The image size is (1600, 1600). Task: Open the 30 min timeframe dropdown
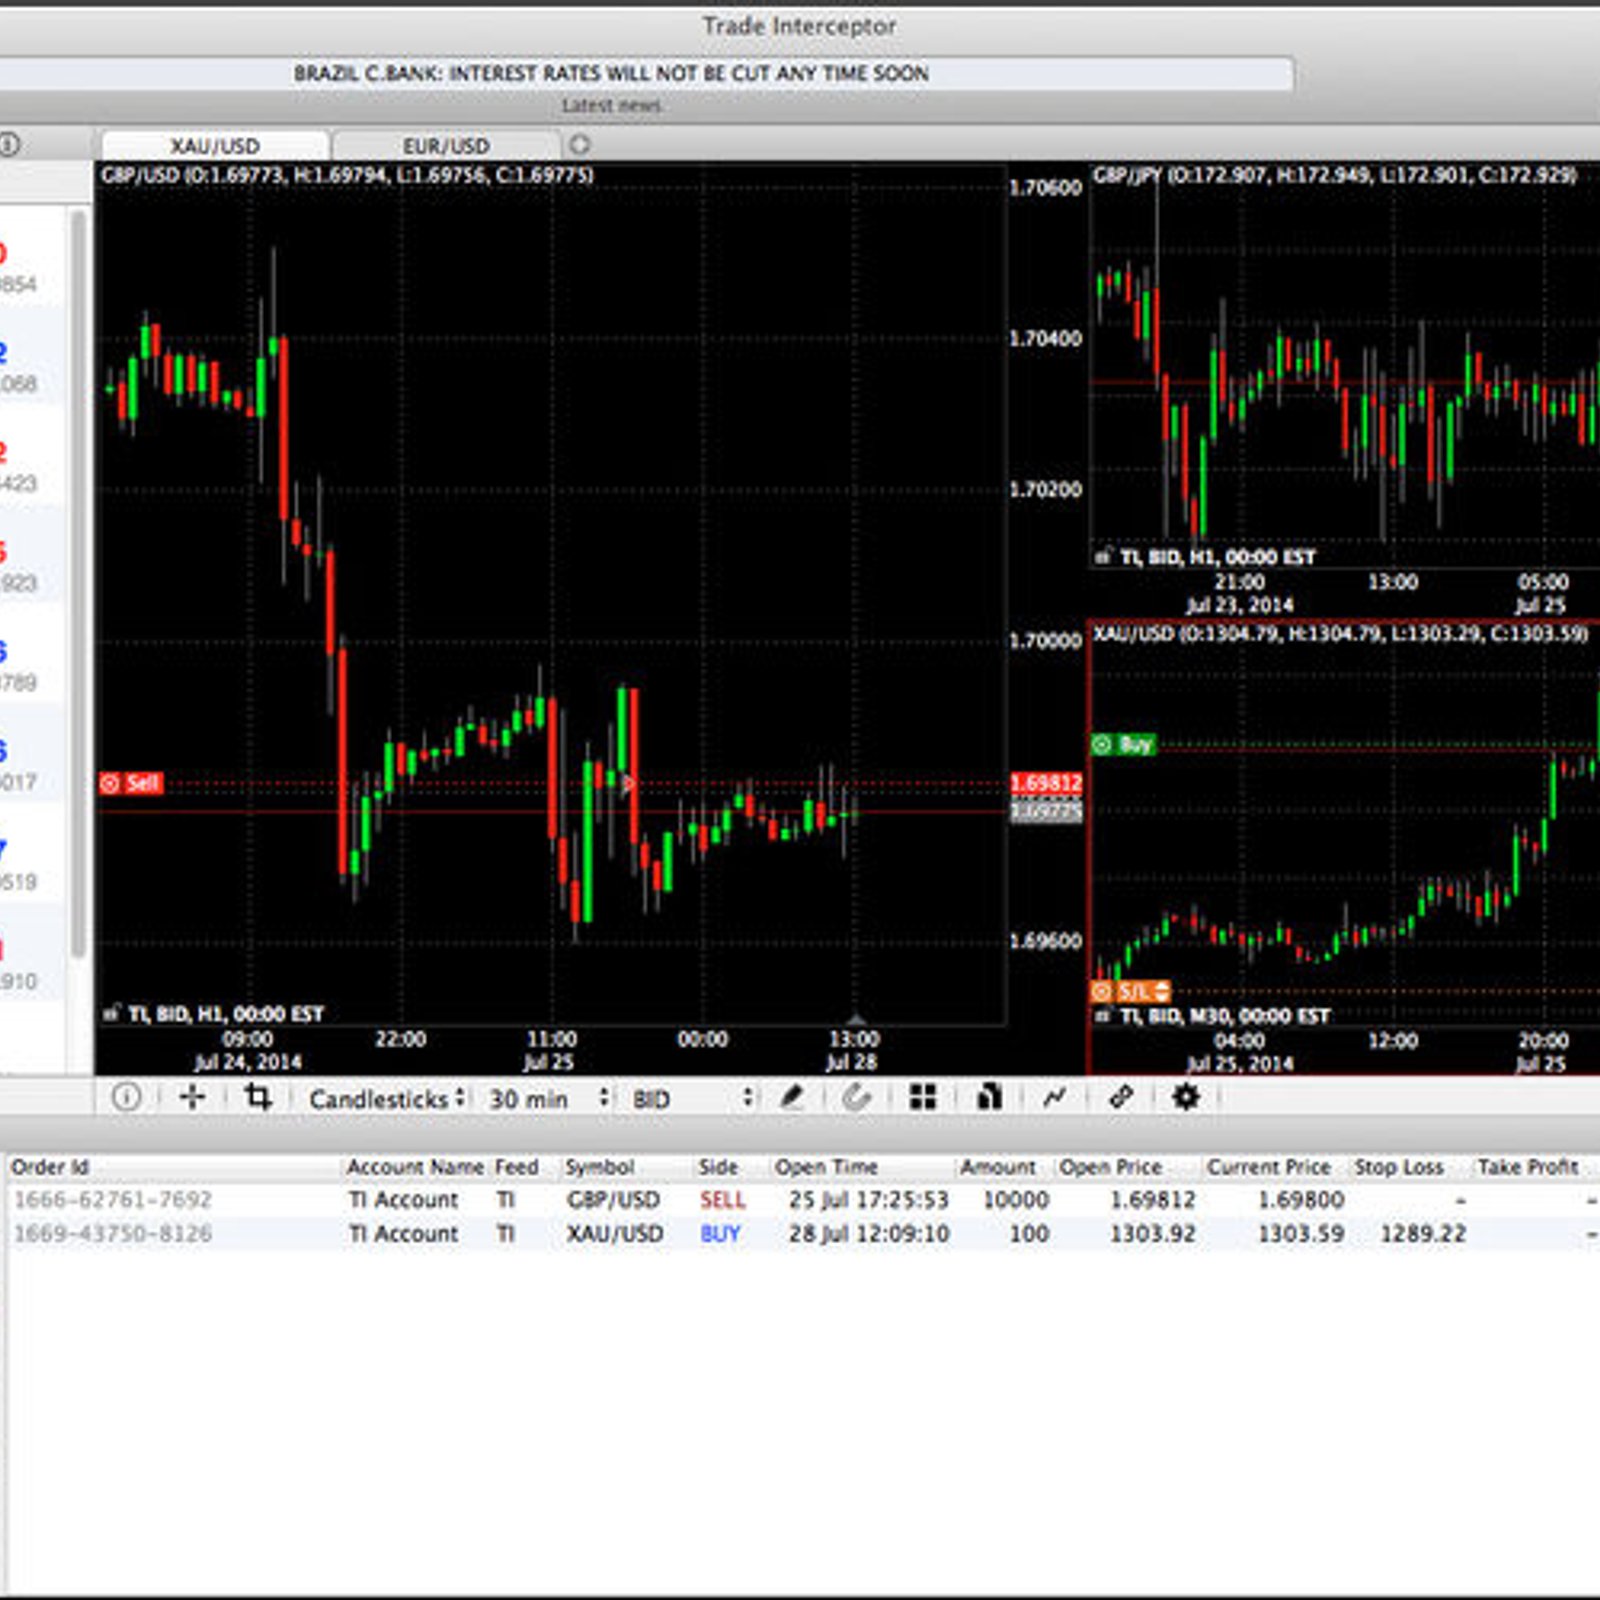(x=548, y=1099)
